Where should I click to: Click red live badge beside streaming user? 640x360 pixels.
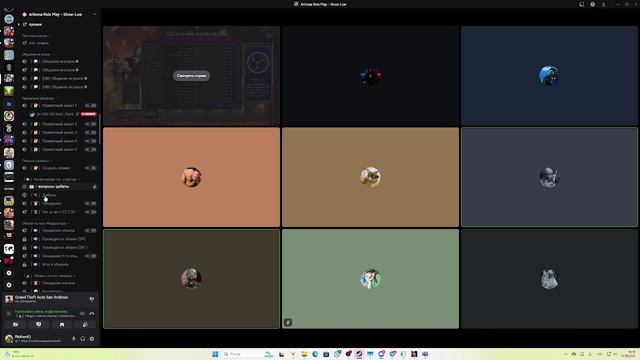pyautogui.click(x=89, y=114)
